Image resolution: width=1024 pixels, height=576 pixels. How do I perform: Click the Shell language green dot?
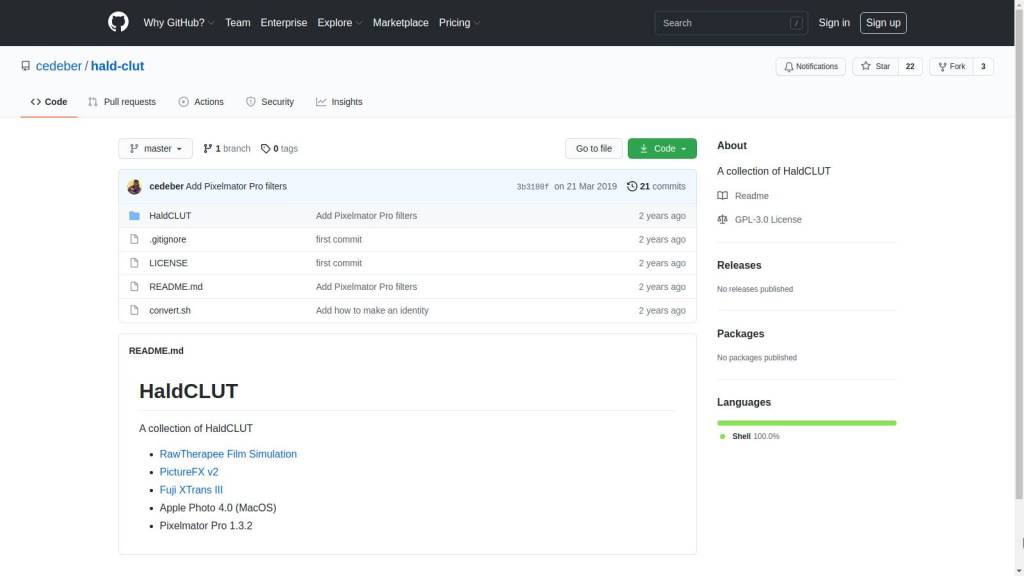722,436
